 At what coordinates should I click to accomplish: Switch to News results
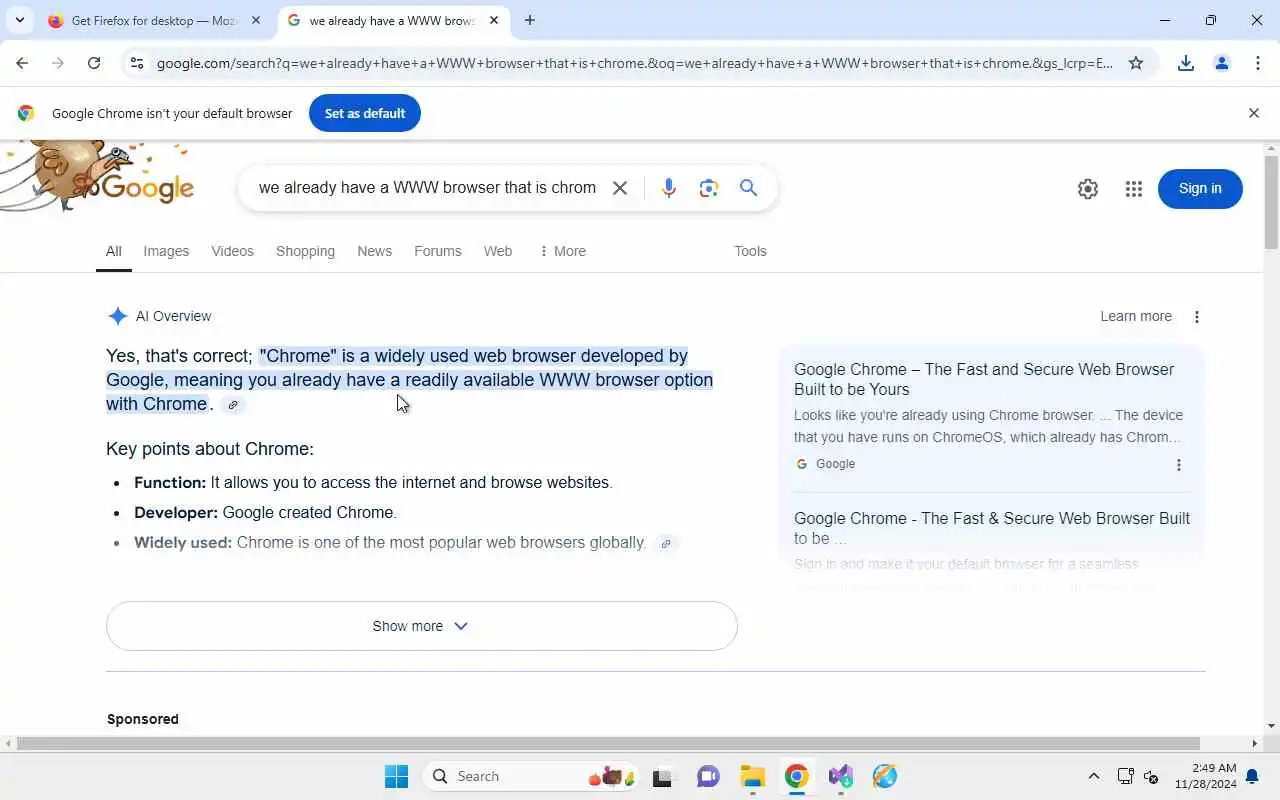[374, 251]
